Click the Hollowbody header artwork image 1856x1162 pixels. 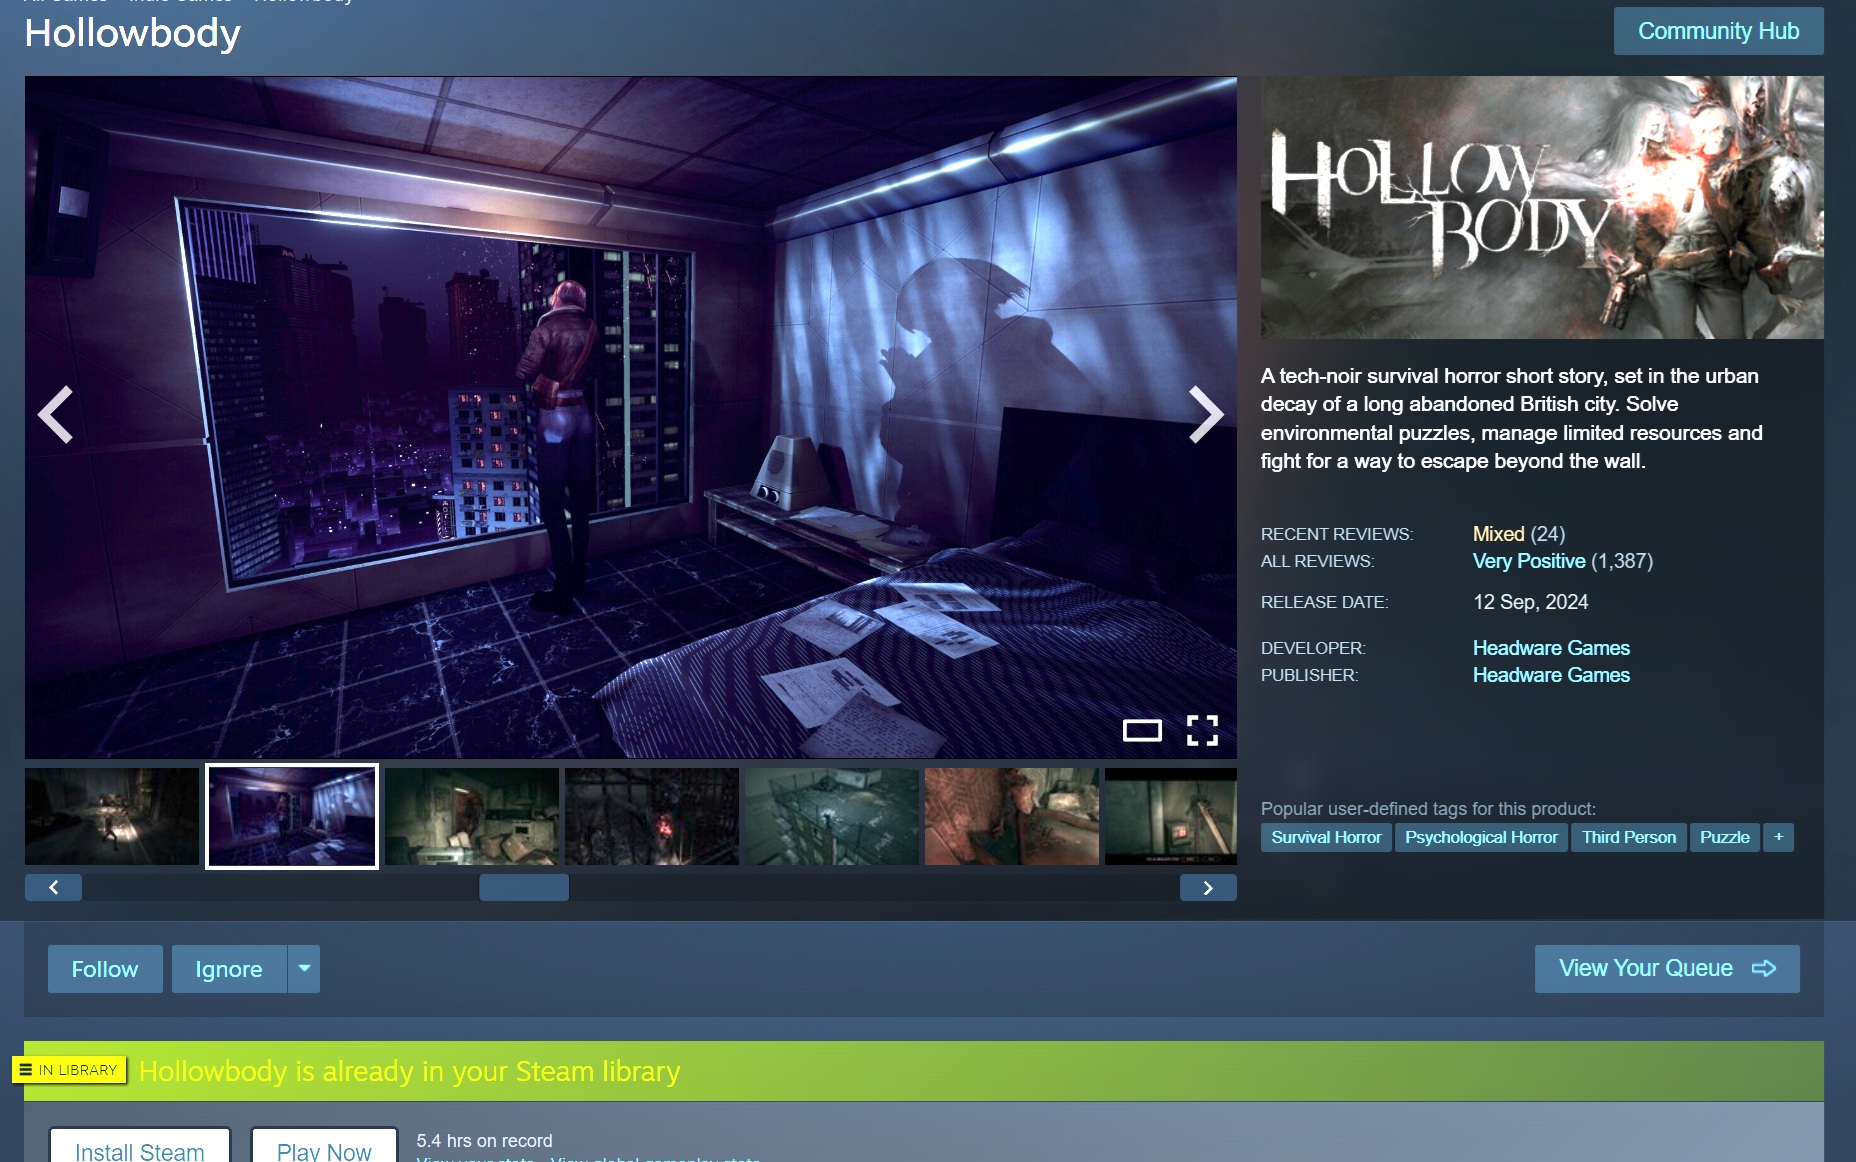pyautogui.click(x=1542, y=208)
